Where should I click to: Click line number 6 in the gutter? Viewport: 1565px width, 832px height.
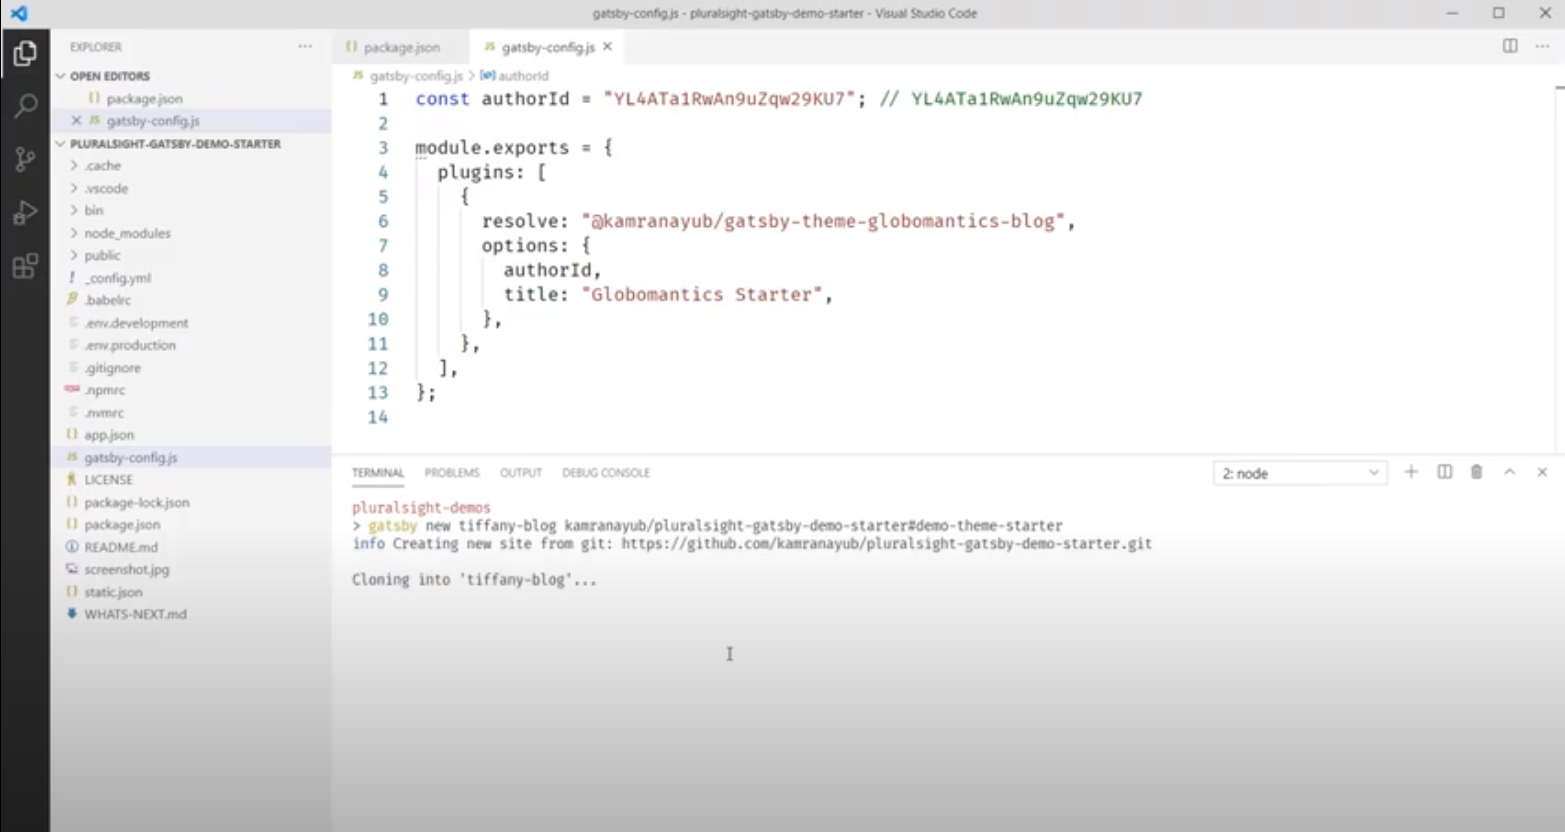tap(382, 221)
